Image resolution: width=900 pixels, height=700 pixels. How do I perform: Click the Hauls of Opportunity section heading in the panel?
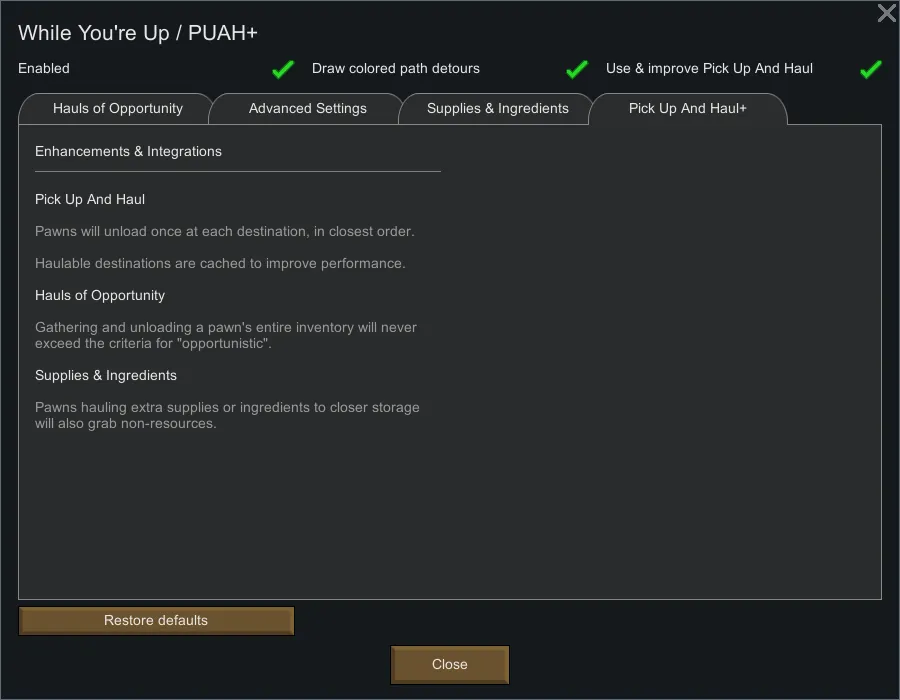click(x=100, y=296)
